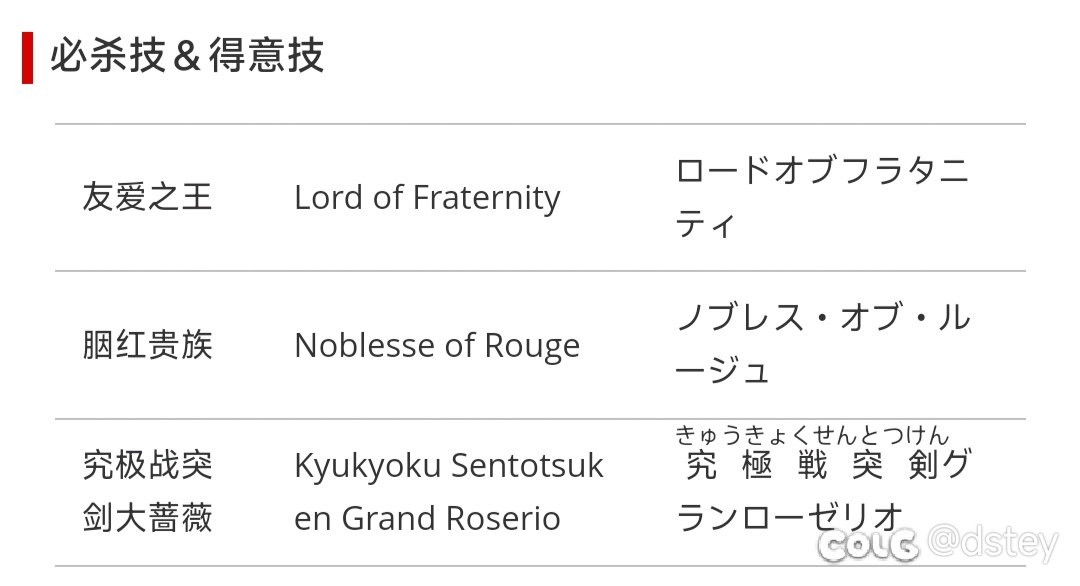Click the 必杀技＆得意技 section heading
1080x586 pixels.
(x=187, y=56)
